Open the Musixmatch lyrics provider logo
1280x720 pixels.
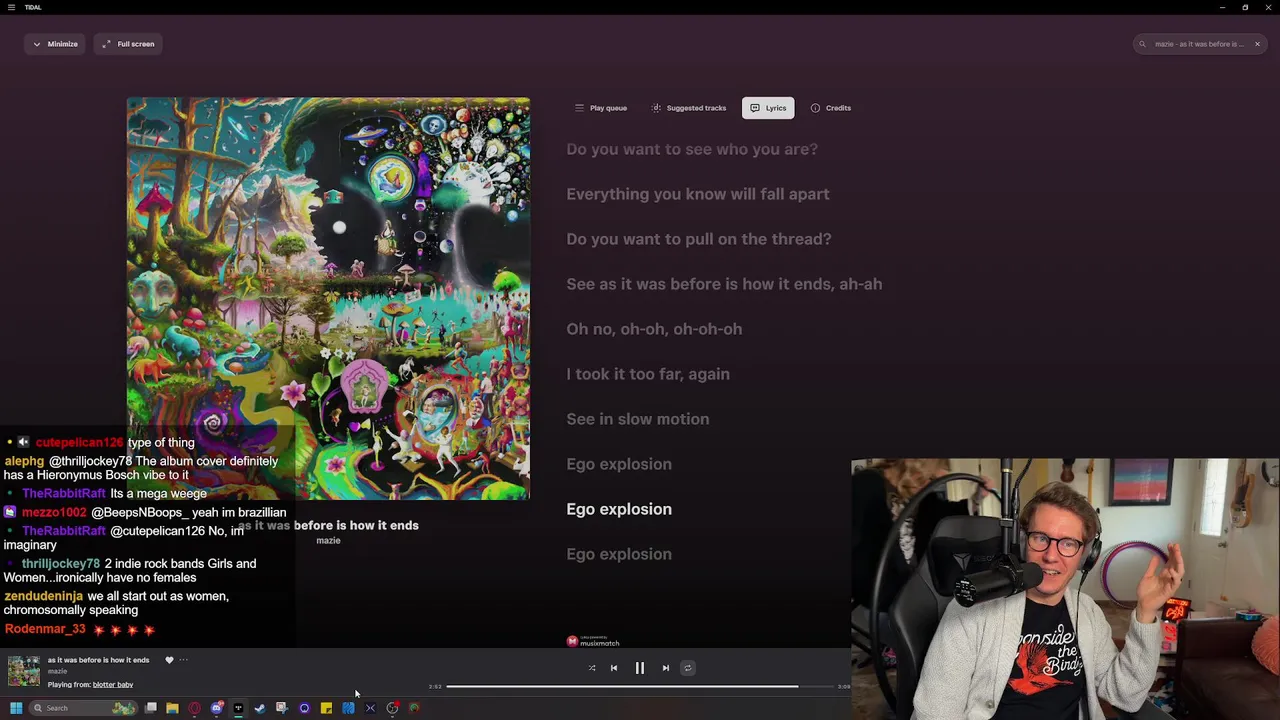click(594, 641)
